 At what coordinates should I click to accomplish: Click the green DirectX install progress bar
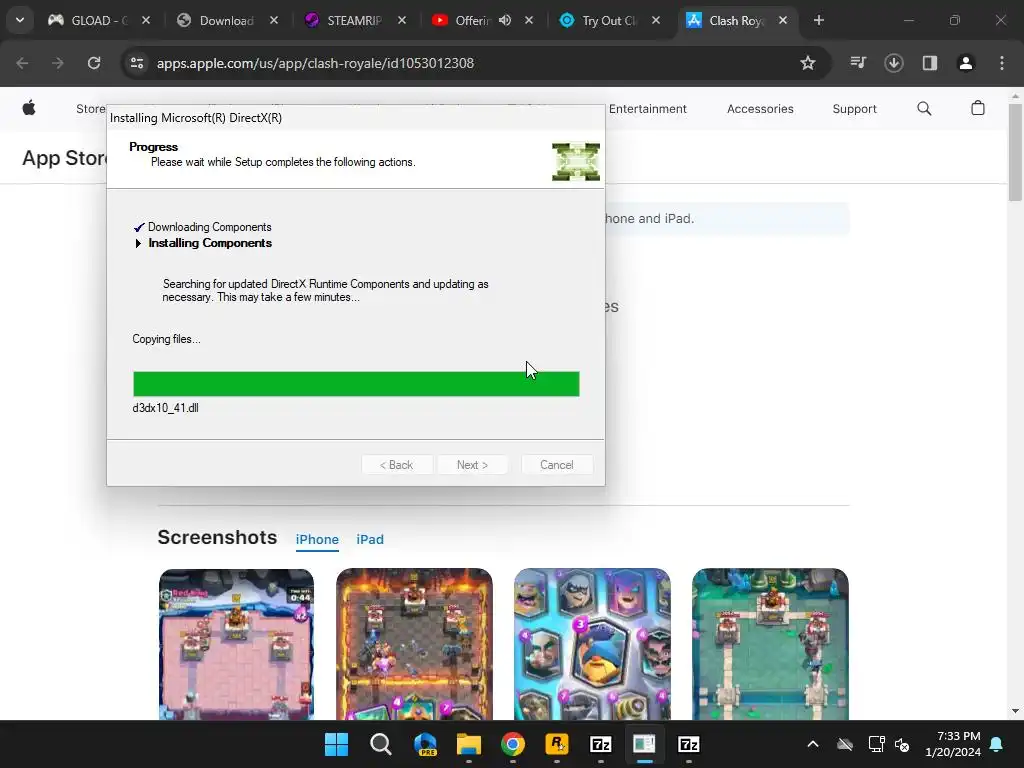356,384
